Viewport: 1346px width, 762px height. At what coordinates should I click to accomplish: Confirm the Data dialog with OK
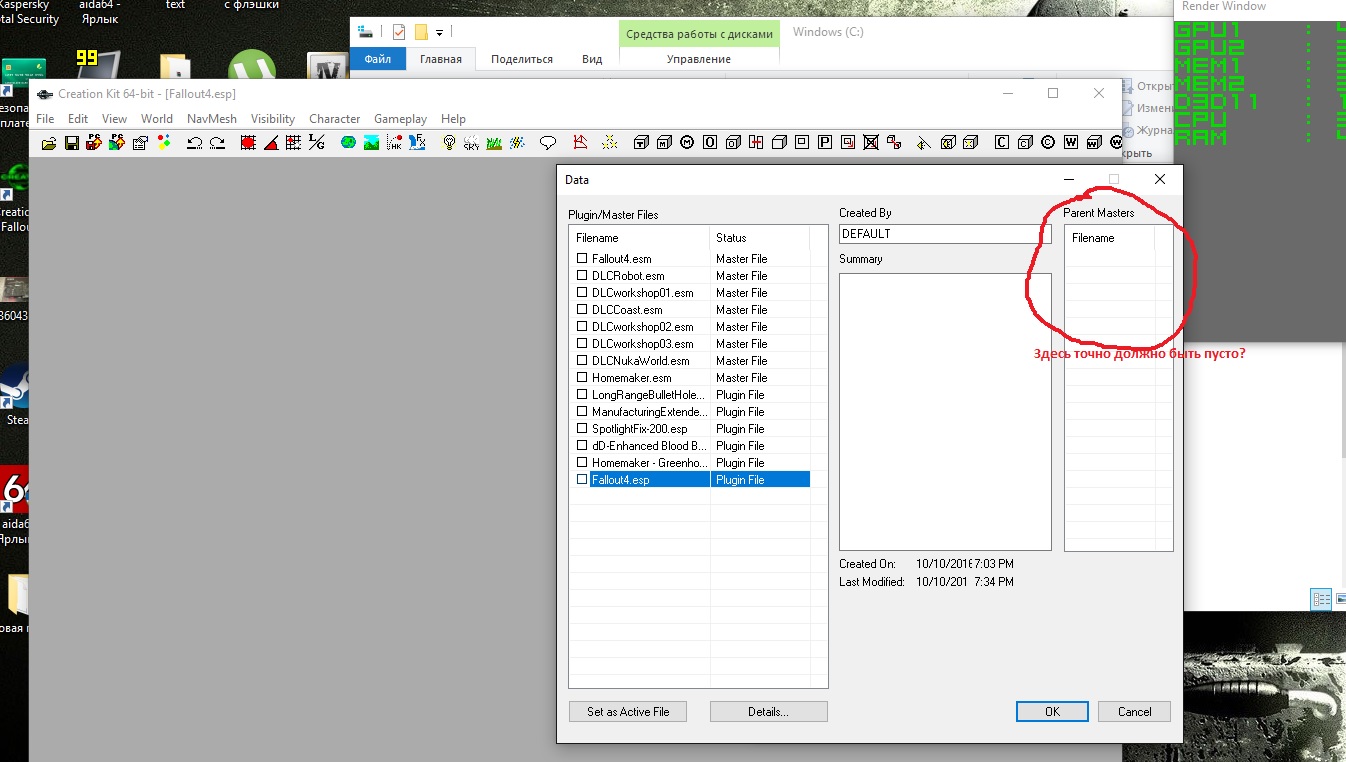coord(1052,712)
